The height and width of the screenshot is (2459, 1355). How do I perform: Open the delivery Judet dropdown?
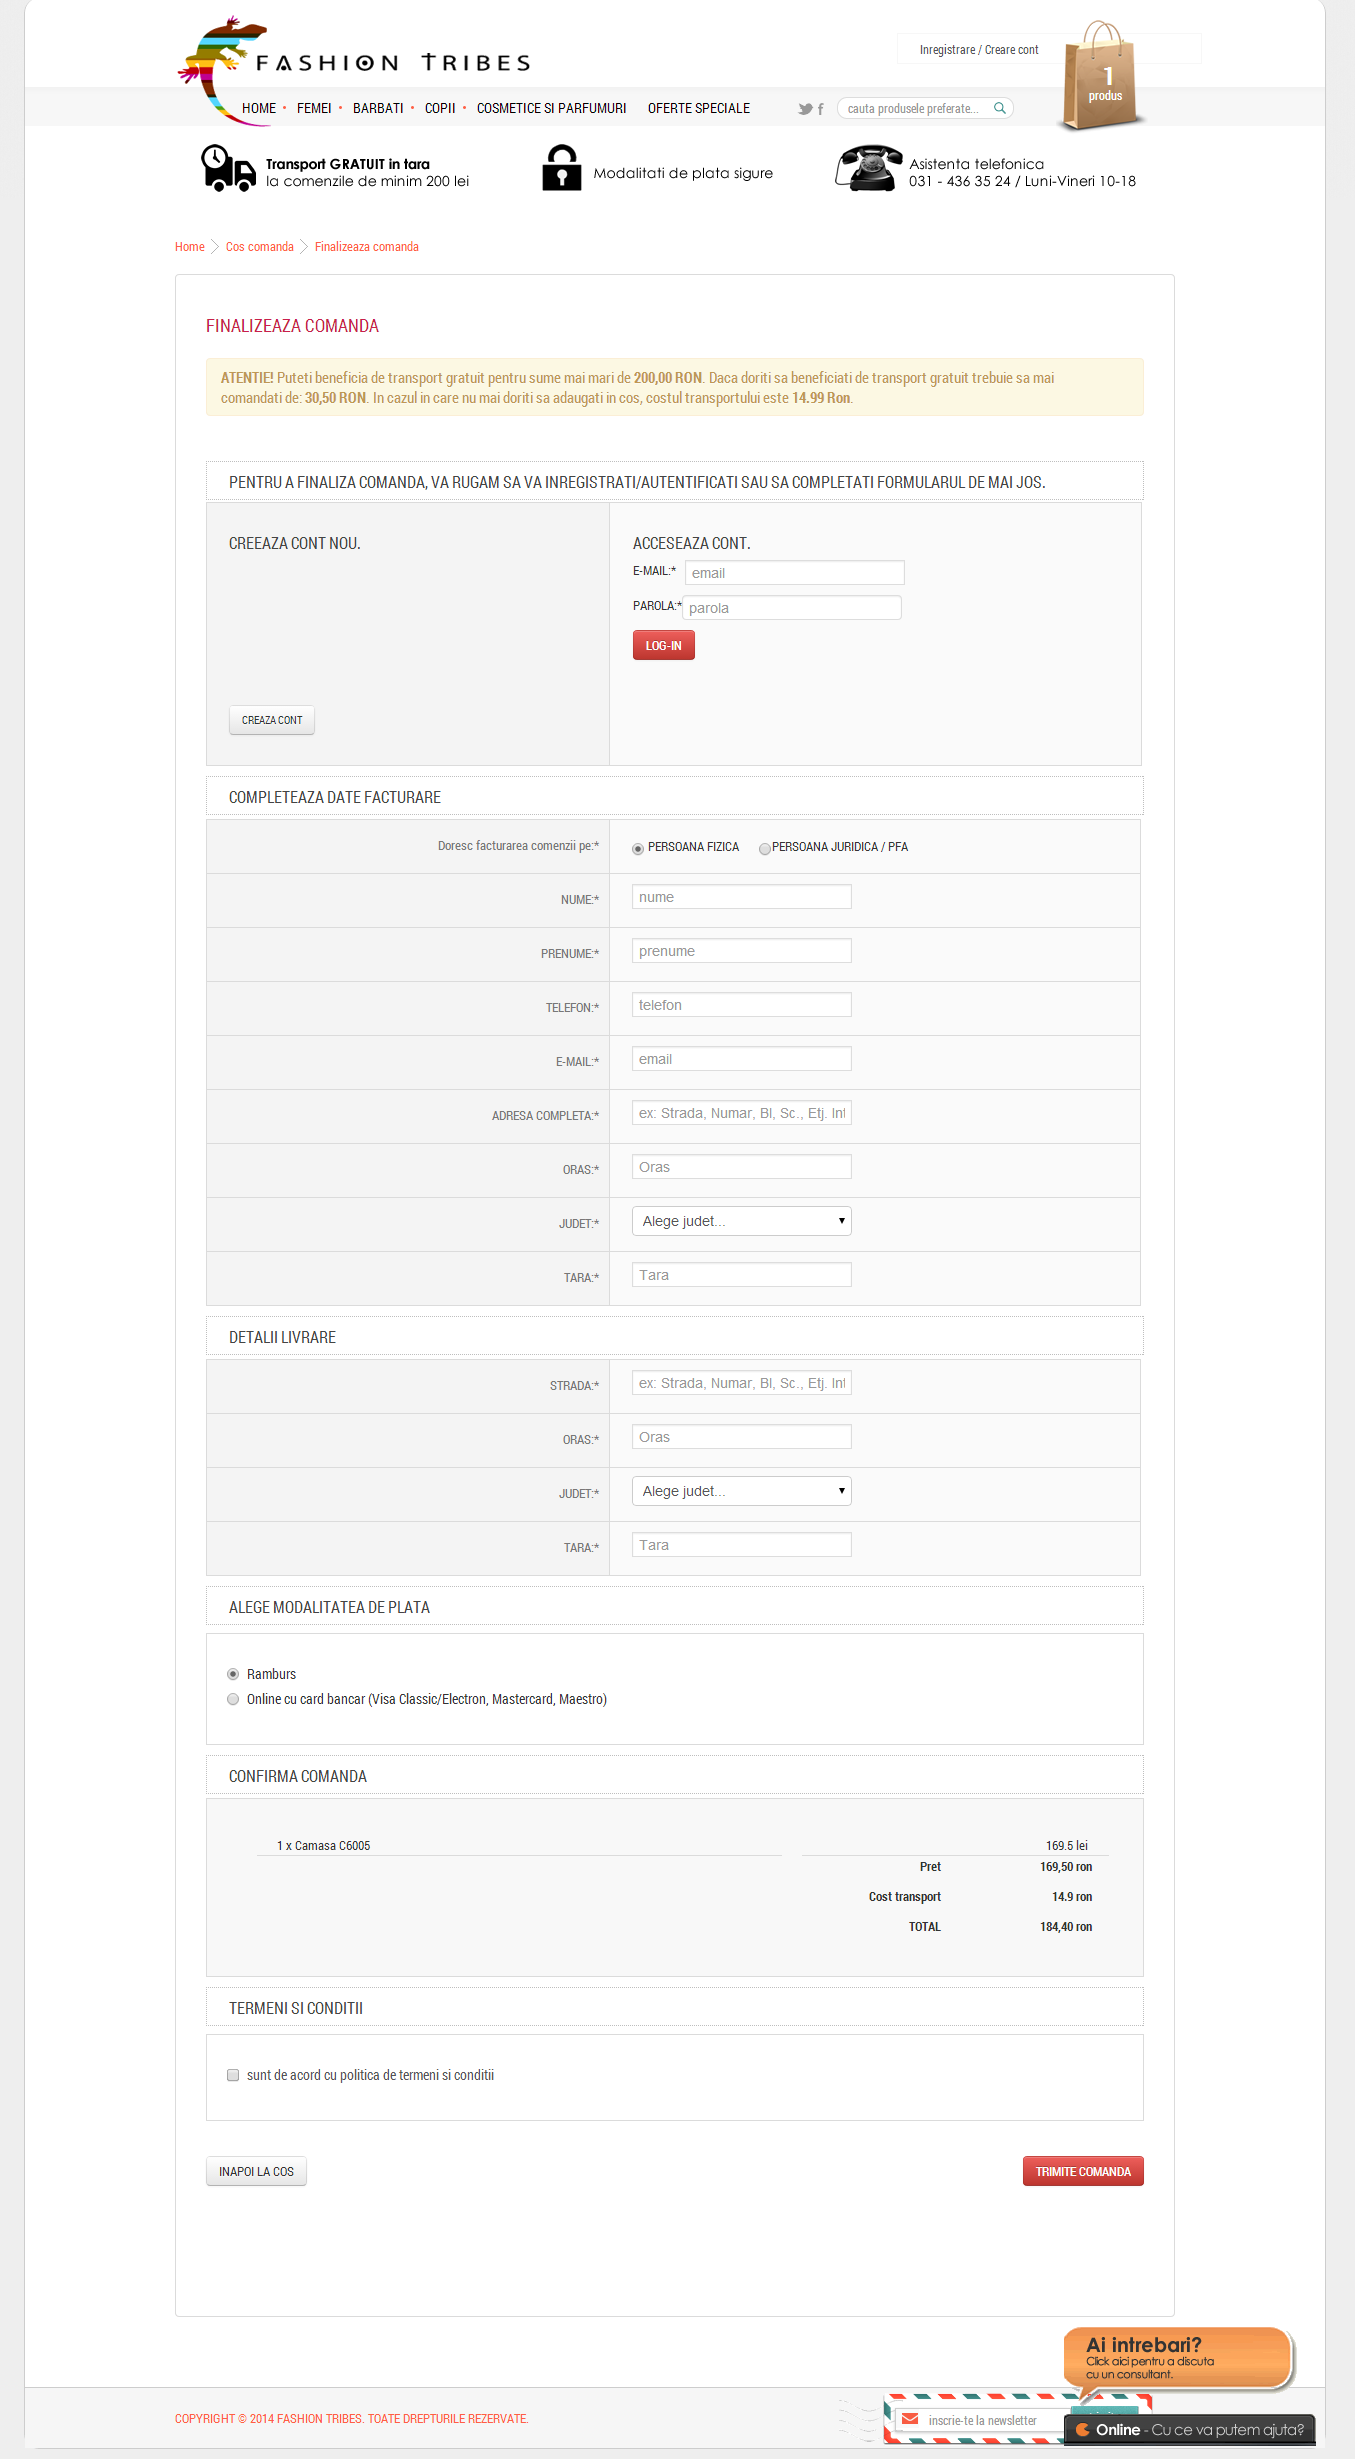741,1491
